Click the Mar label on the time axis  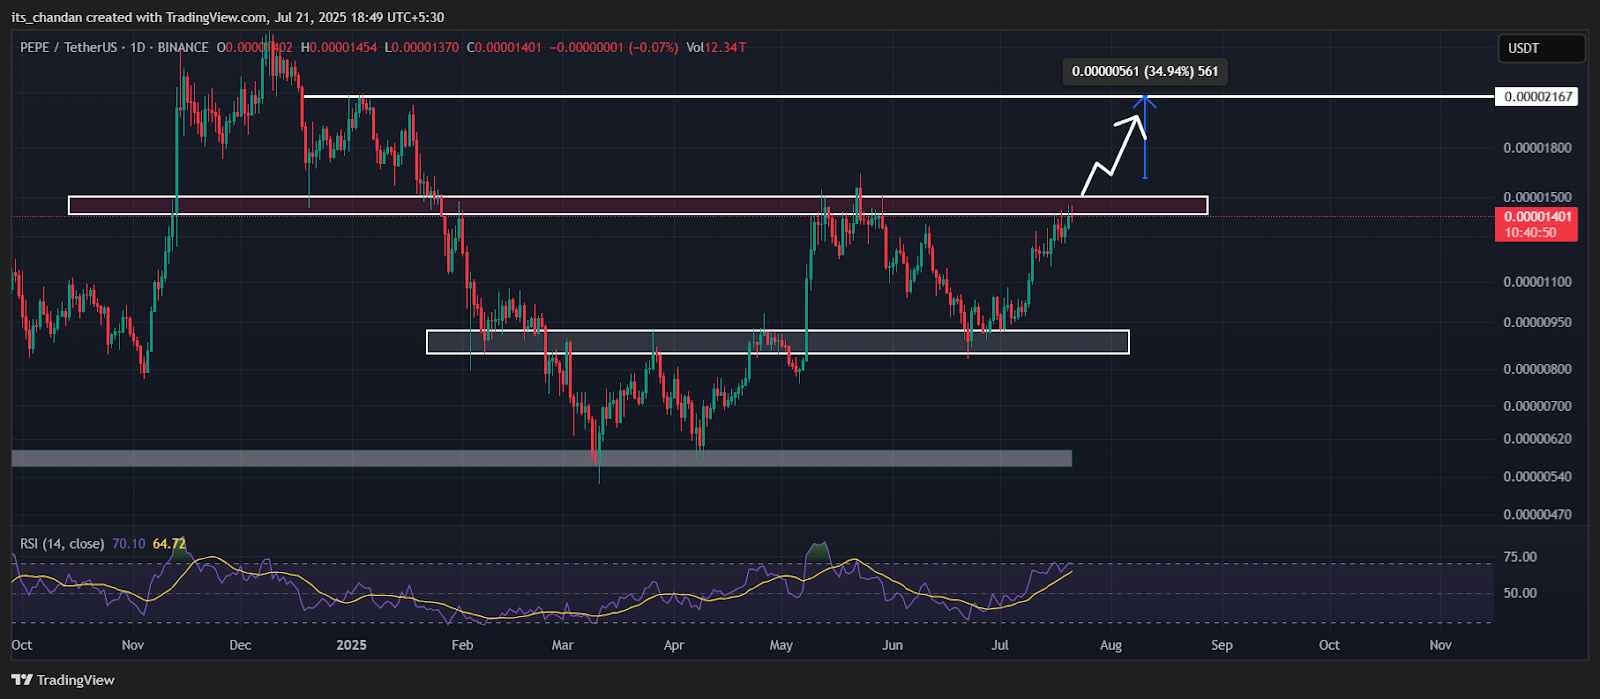coord(563,645)
